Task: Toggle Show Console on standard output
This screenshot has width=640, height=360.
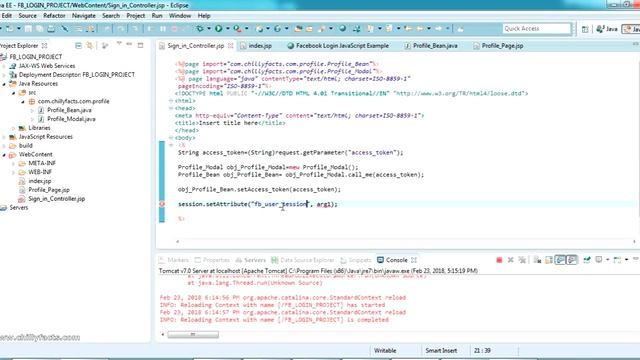Action: pyautogui.click(x=560, y=260)
